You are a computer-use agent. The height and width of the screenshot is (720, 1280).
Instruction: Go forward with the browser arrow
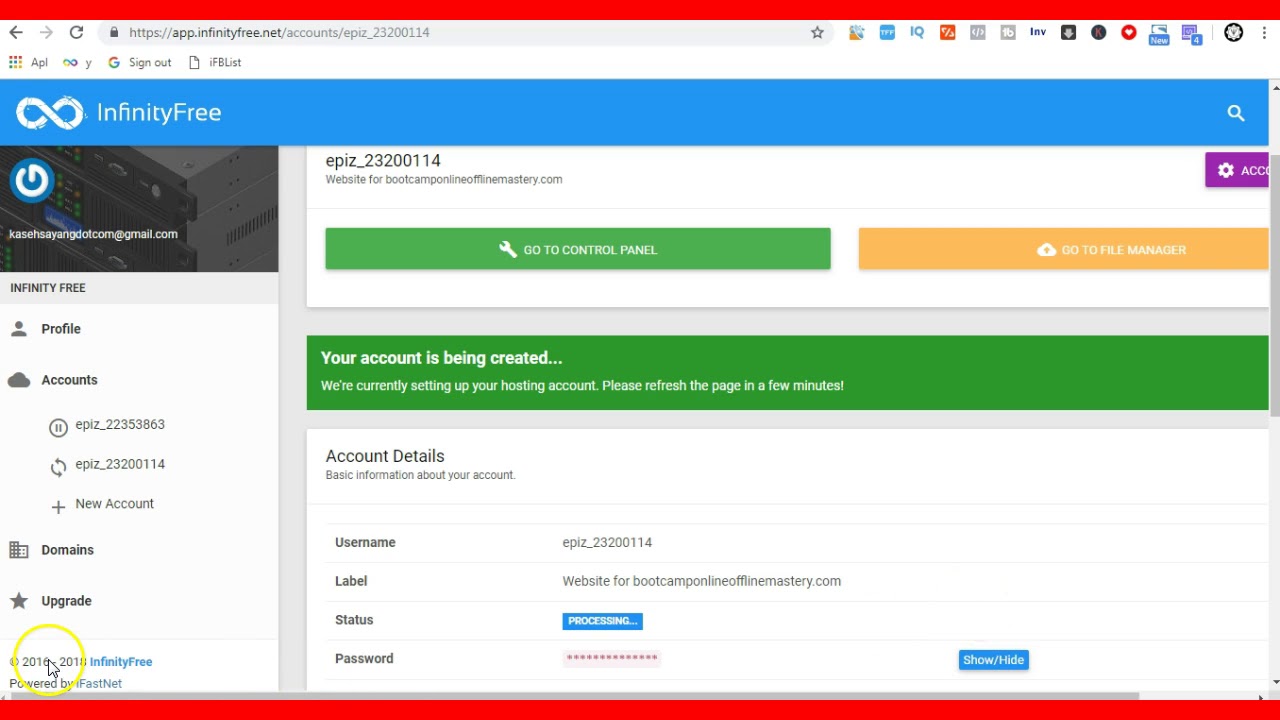(x=46, y=33)
